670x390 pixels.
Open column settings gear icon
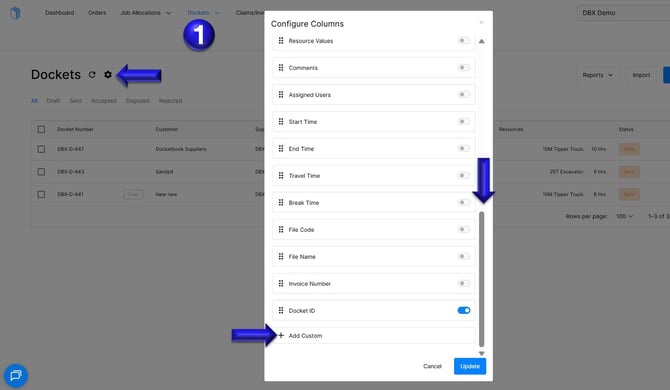point(108,74)
